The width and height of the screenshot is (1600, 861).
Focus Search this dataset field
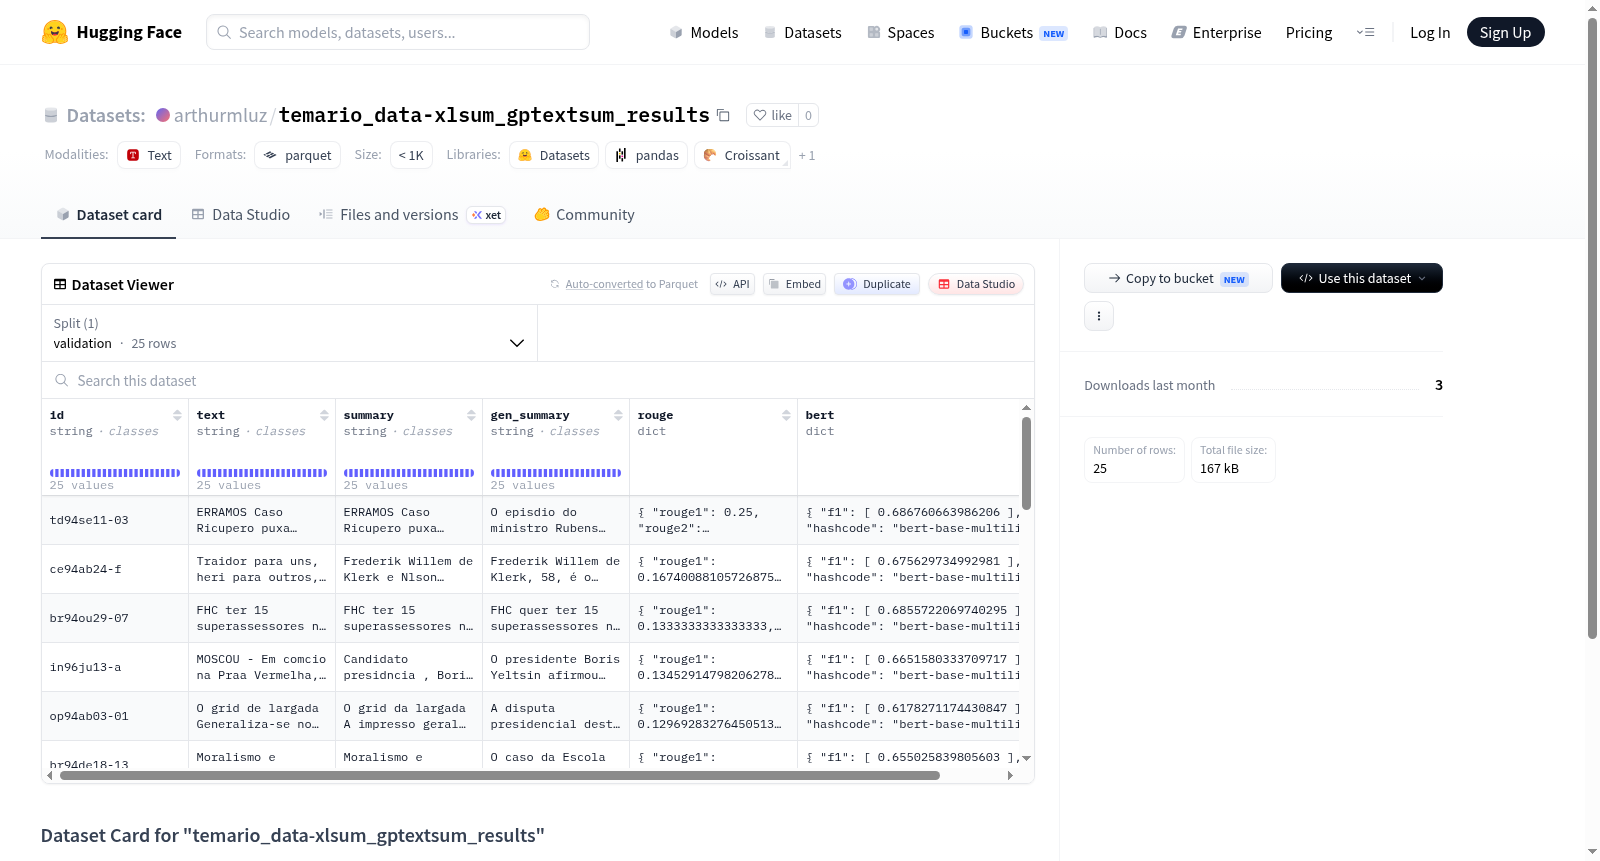pos(538,380)
